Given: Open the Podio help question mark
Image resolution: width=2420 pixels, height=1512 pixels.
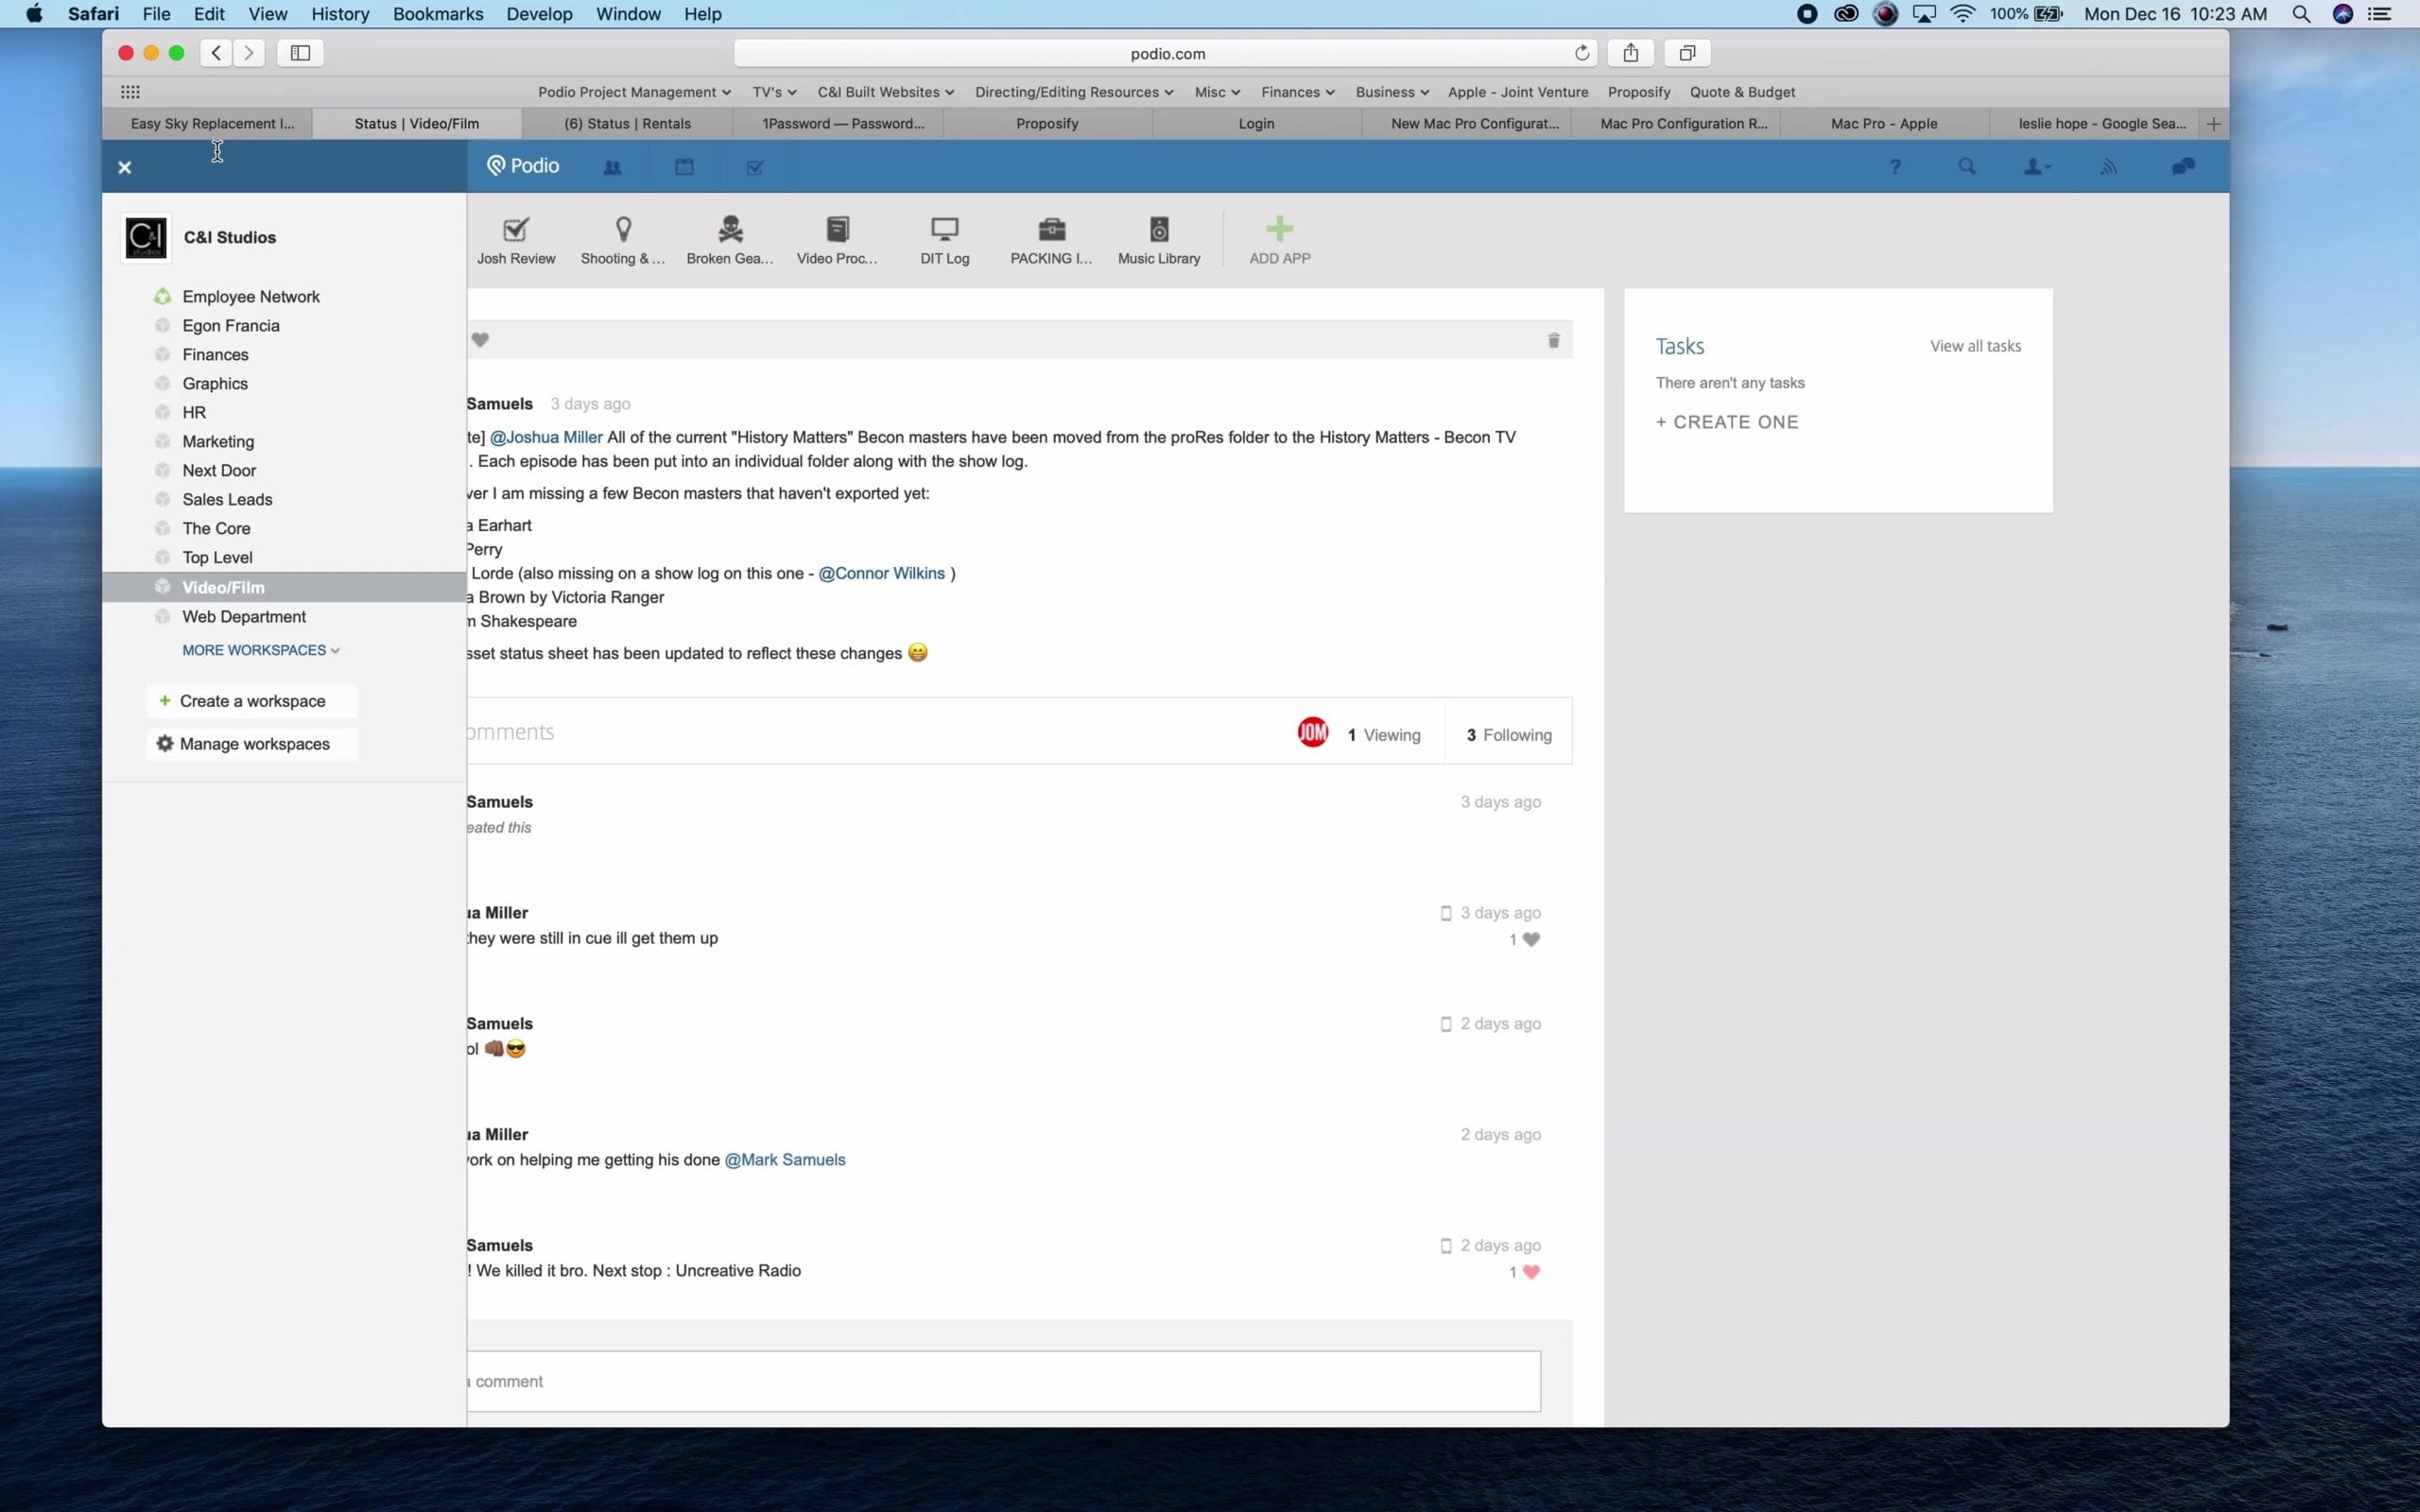Looking at the screenshot, I should [x=1895, y=167].
